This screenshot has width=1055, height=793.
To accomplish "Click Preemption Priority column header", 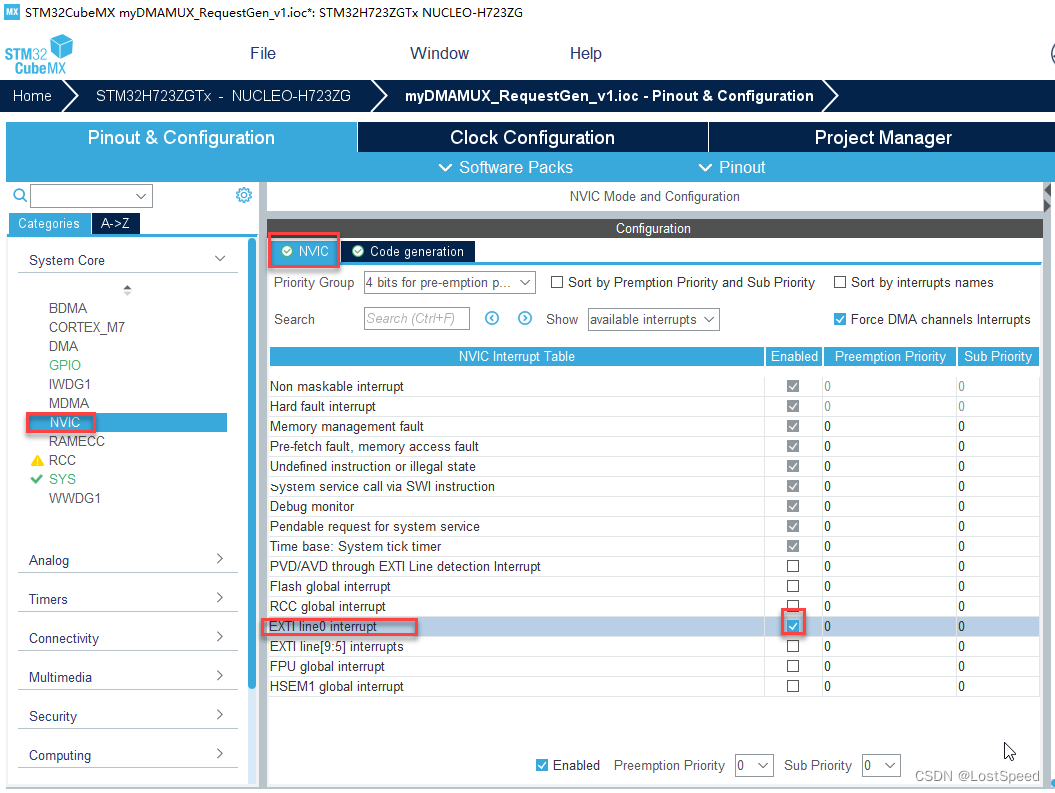I will pyautogui.click(x=889, y=356).
